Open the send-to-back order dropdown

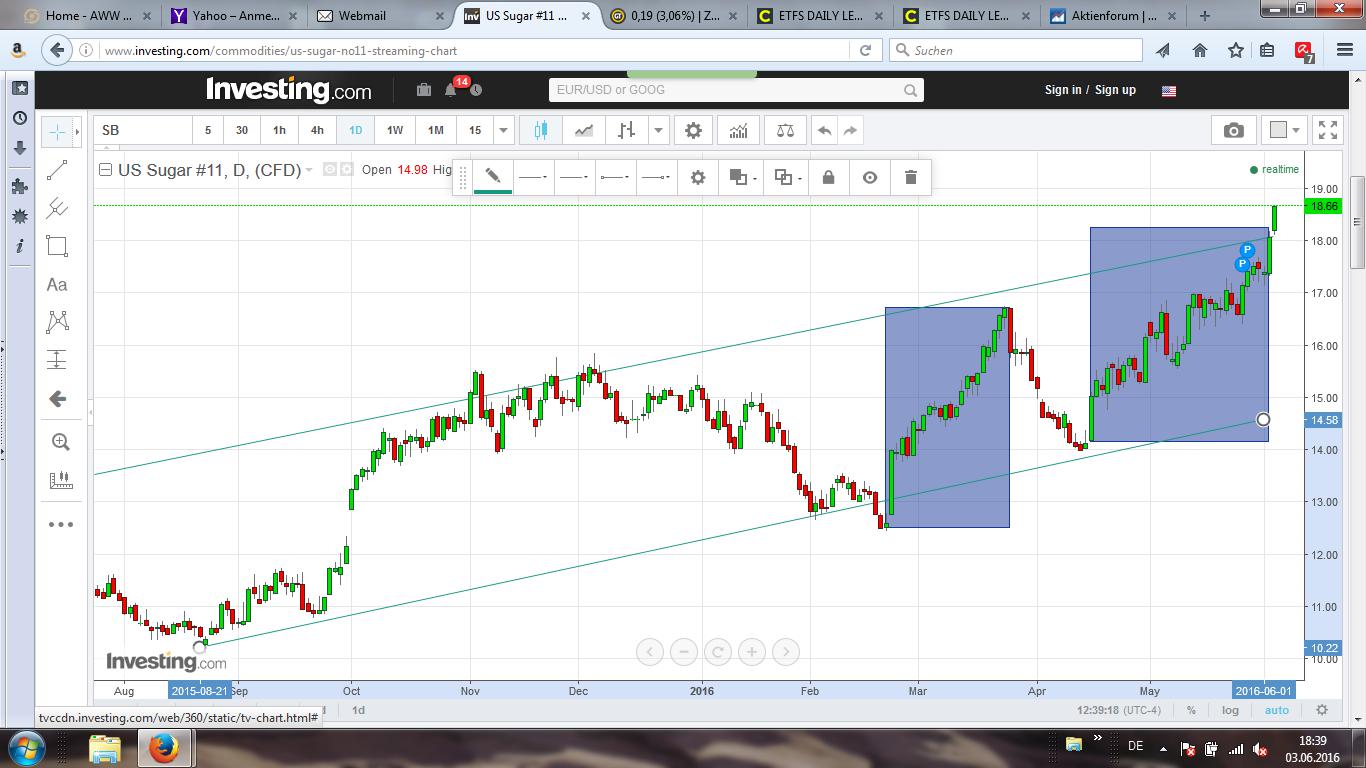click(x=787, y=177)
